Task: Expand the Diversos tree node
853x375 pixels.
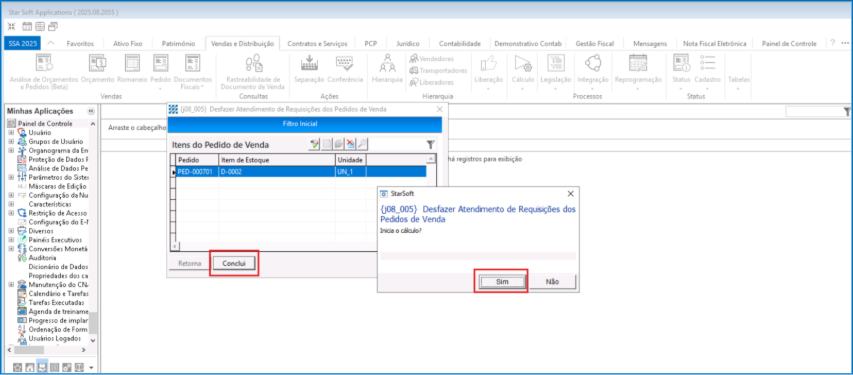Action: [x=11, y=231]
